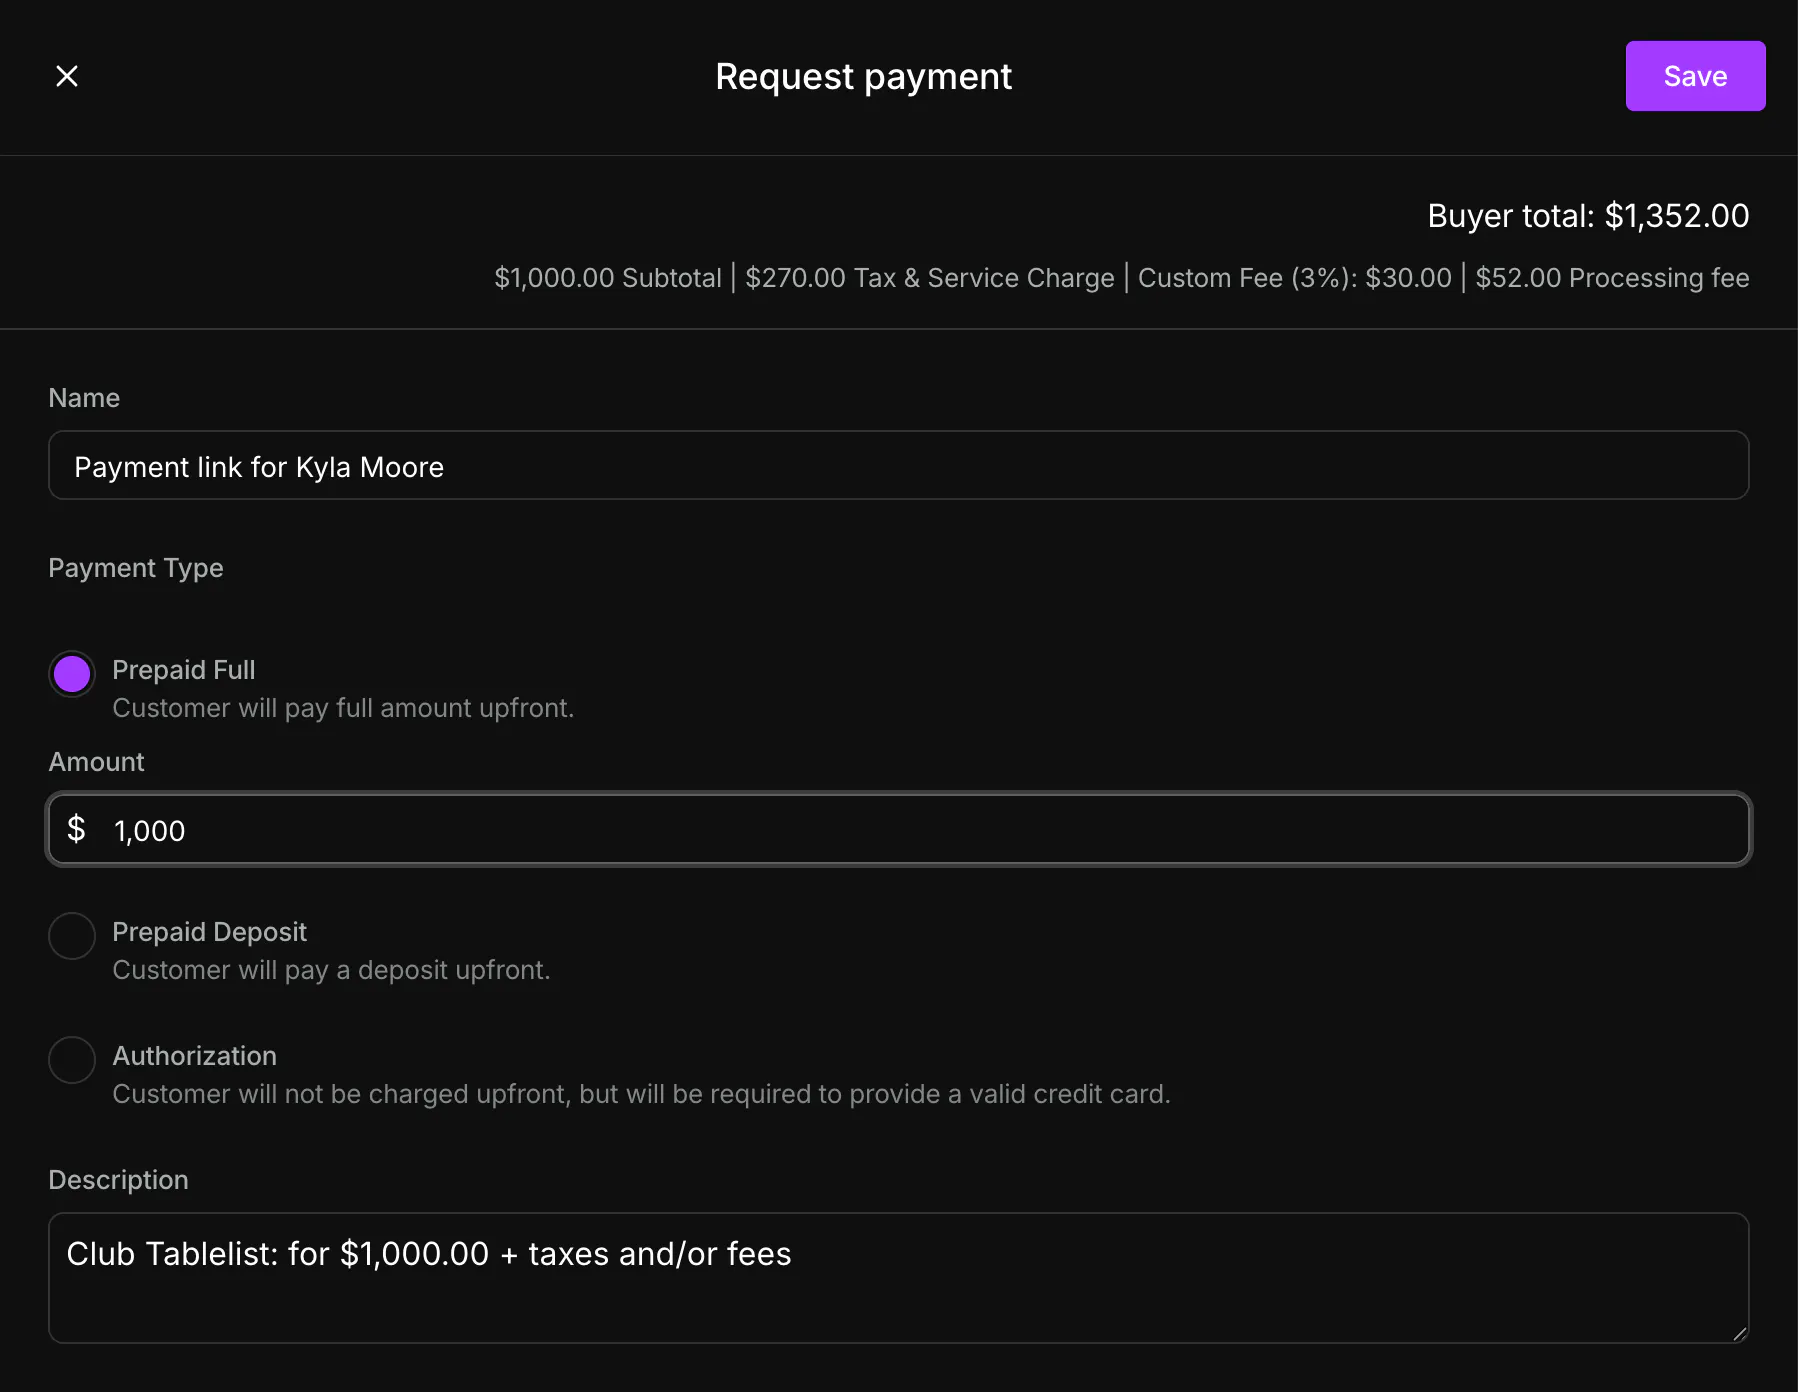Click the Custom Fee (3%) breakdown text

1295,278
